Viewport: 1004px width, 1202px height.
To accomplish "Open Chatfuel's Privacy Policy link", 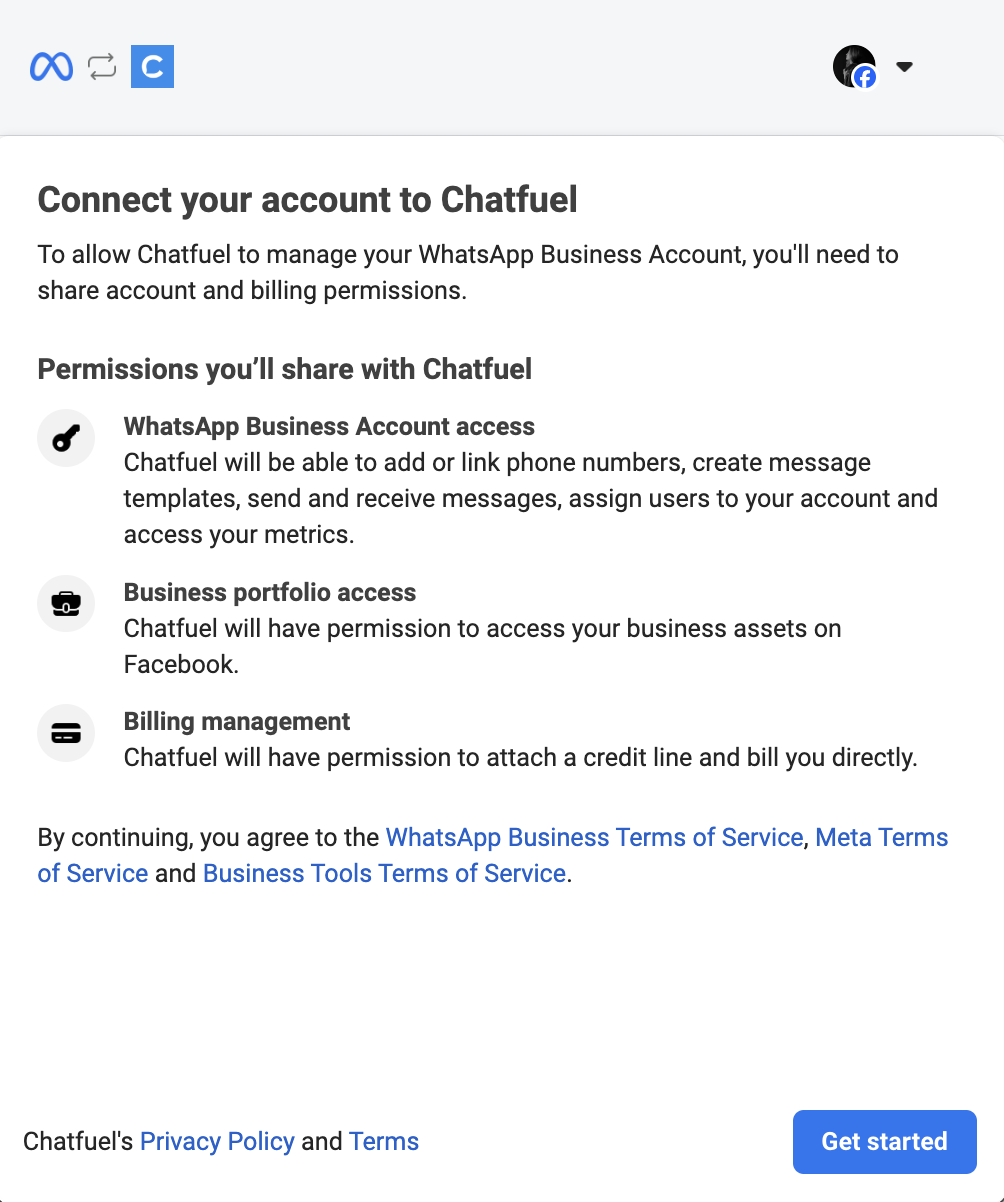I will coord(217,1141).
